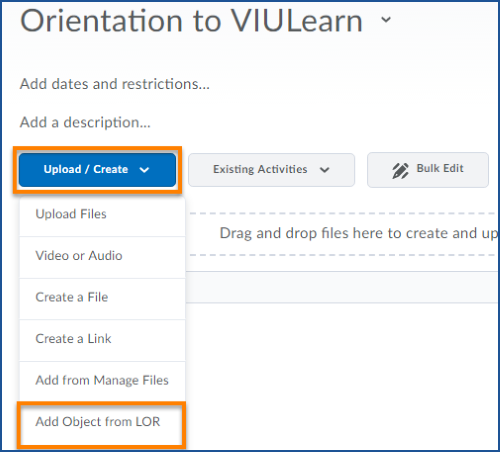The height and width of the screenshot is (452, 500).
Task: Select the Video or Audio option
Action: 102,257
